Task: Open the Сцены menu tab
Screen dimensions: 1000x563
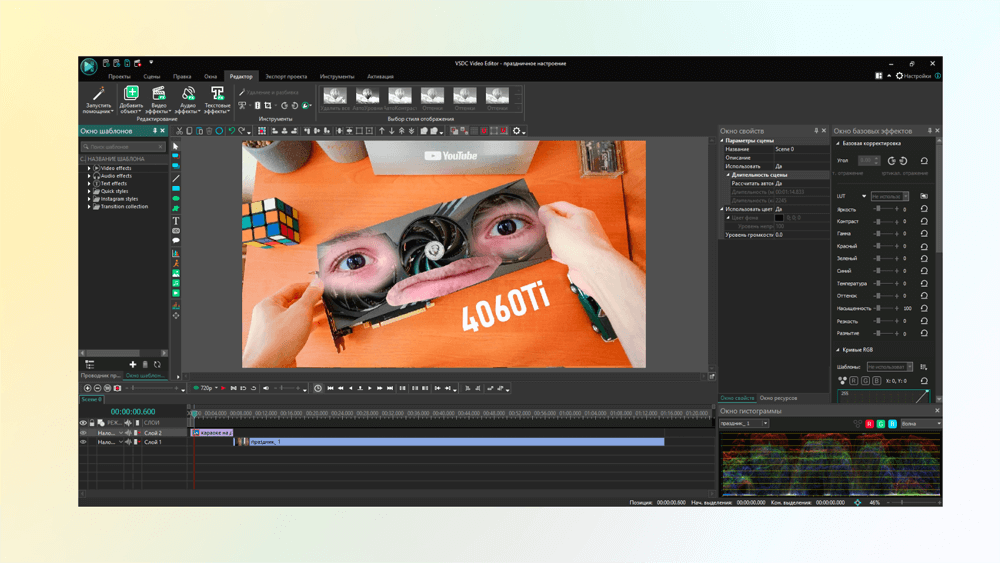Action: point(152,77)
